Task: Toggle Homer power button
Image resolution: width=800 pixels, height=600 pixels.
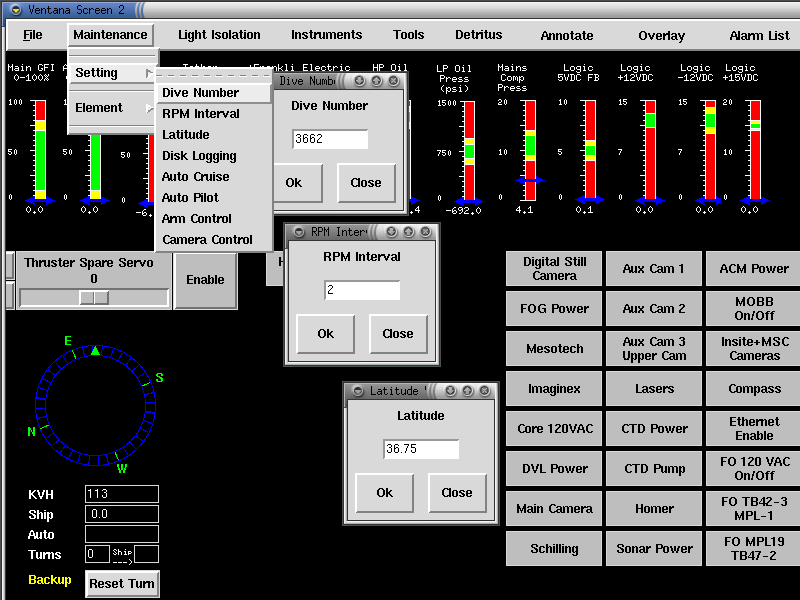Action: [654, 509]
